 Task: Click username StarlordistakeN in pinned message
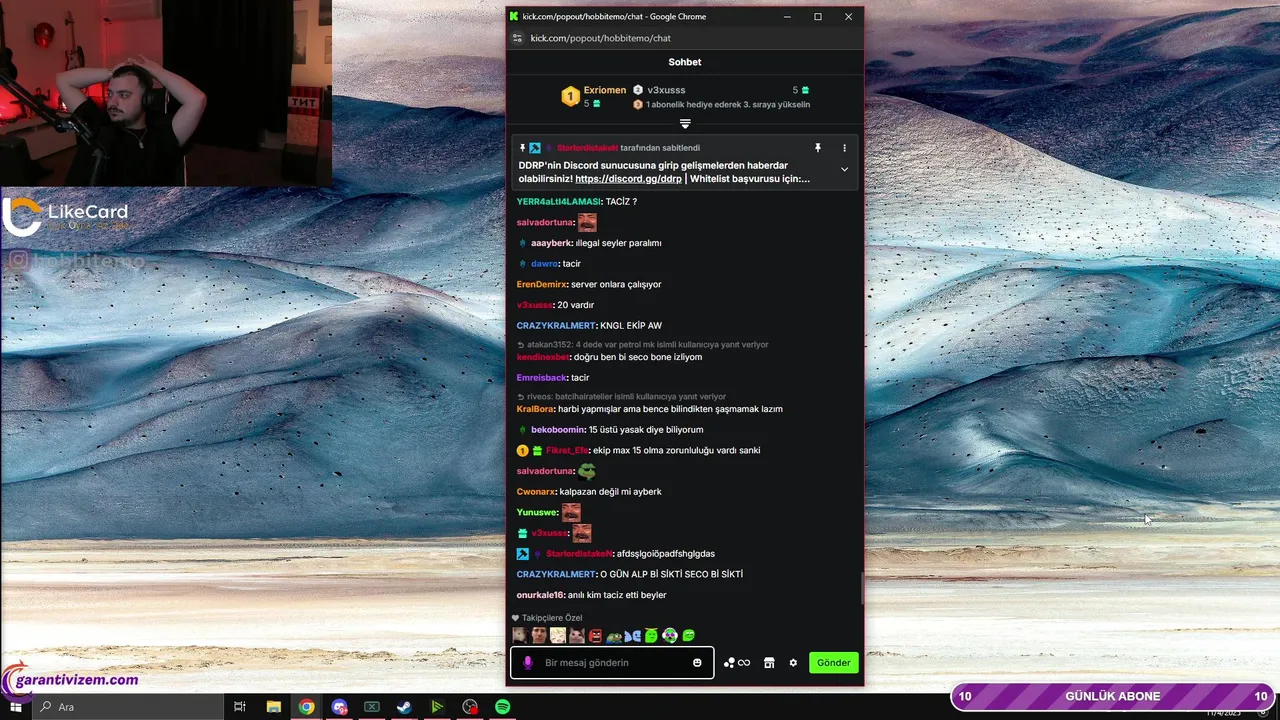click(587, 148)
